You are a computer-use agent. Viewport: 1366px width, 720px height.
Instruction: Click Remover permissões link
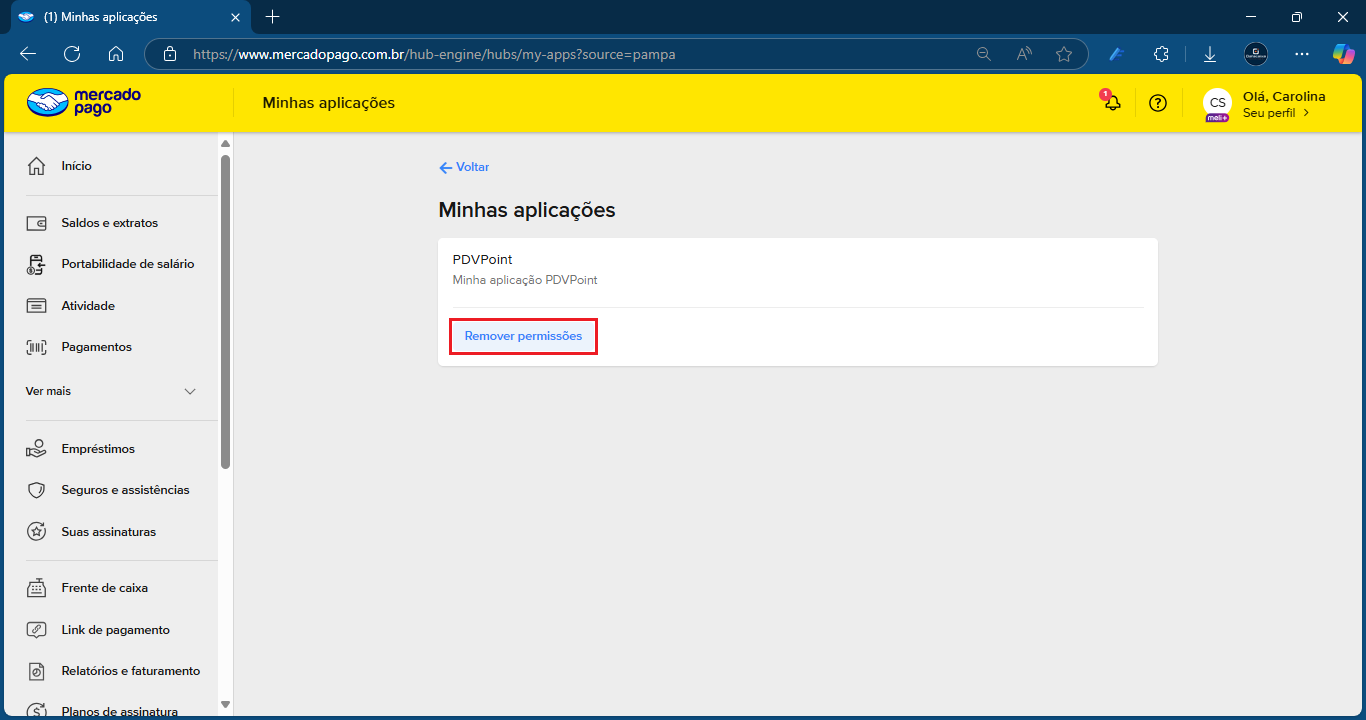coord(523,336)
